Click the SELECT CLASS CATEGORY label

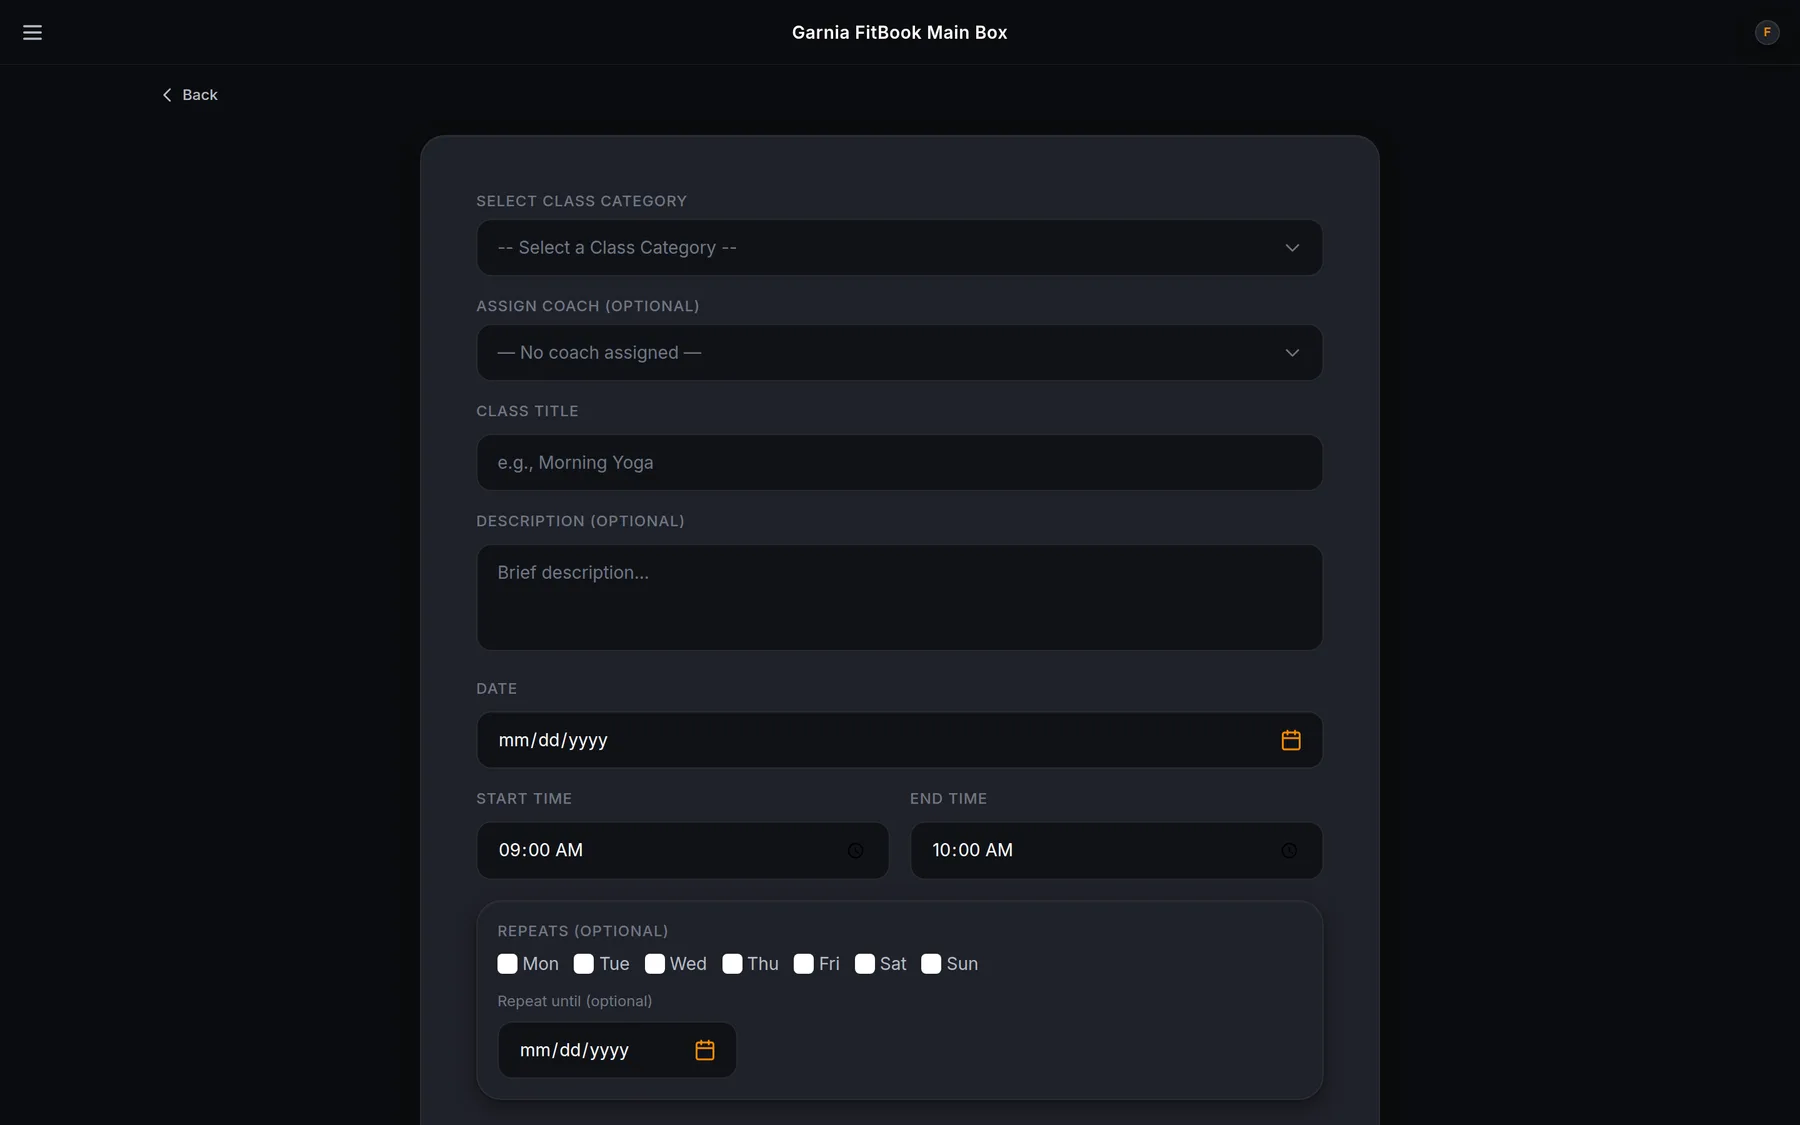pos(582,201)
